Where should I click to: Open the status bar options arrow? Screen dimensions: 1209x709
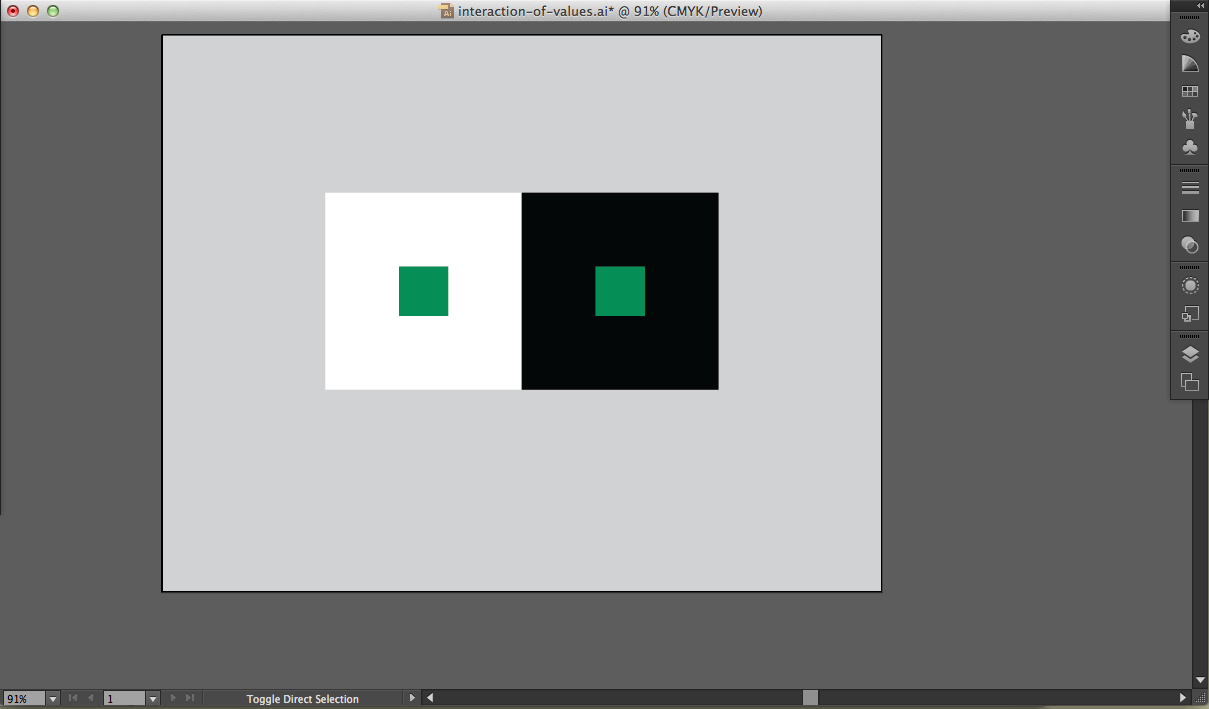(x=411, y=698)
